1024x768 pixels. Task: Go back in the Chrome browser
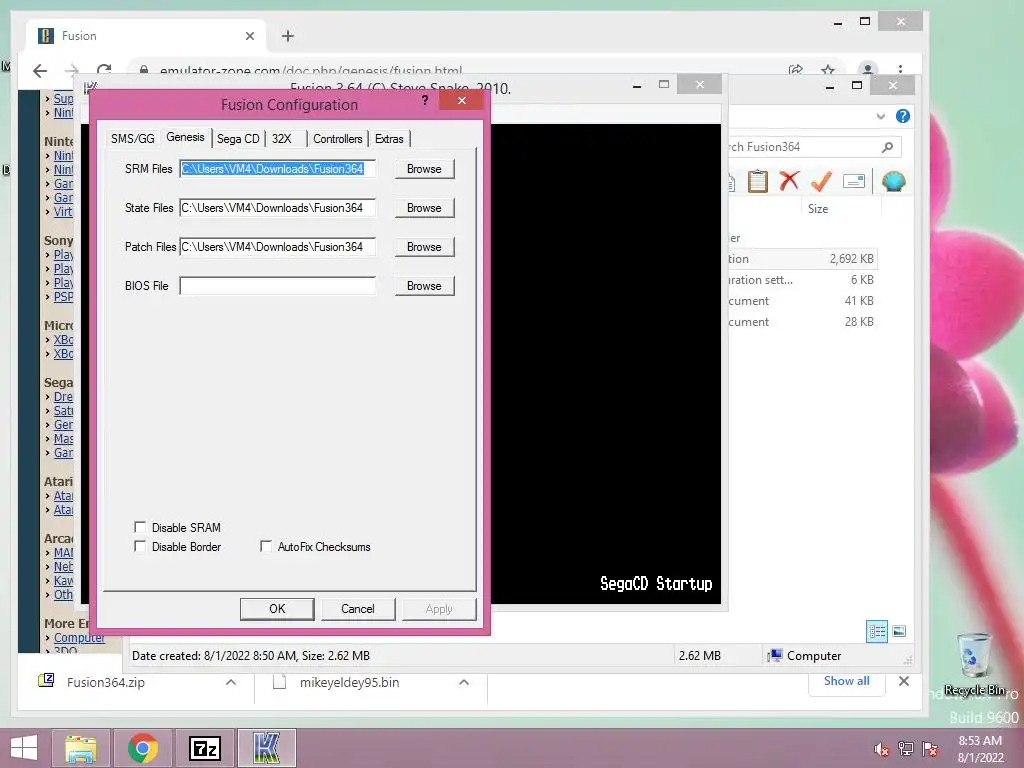pos(40,71)
